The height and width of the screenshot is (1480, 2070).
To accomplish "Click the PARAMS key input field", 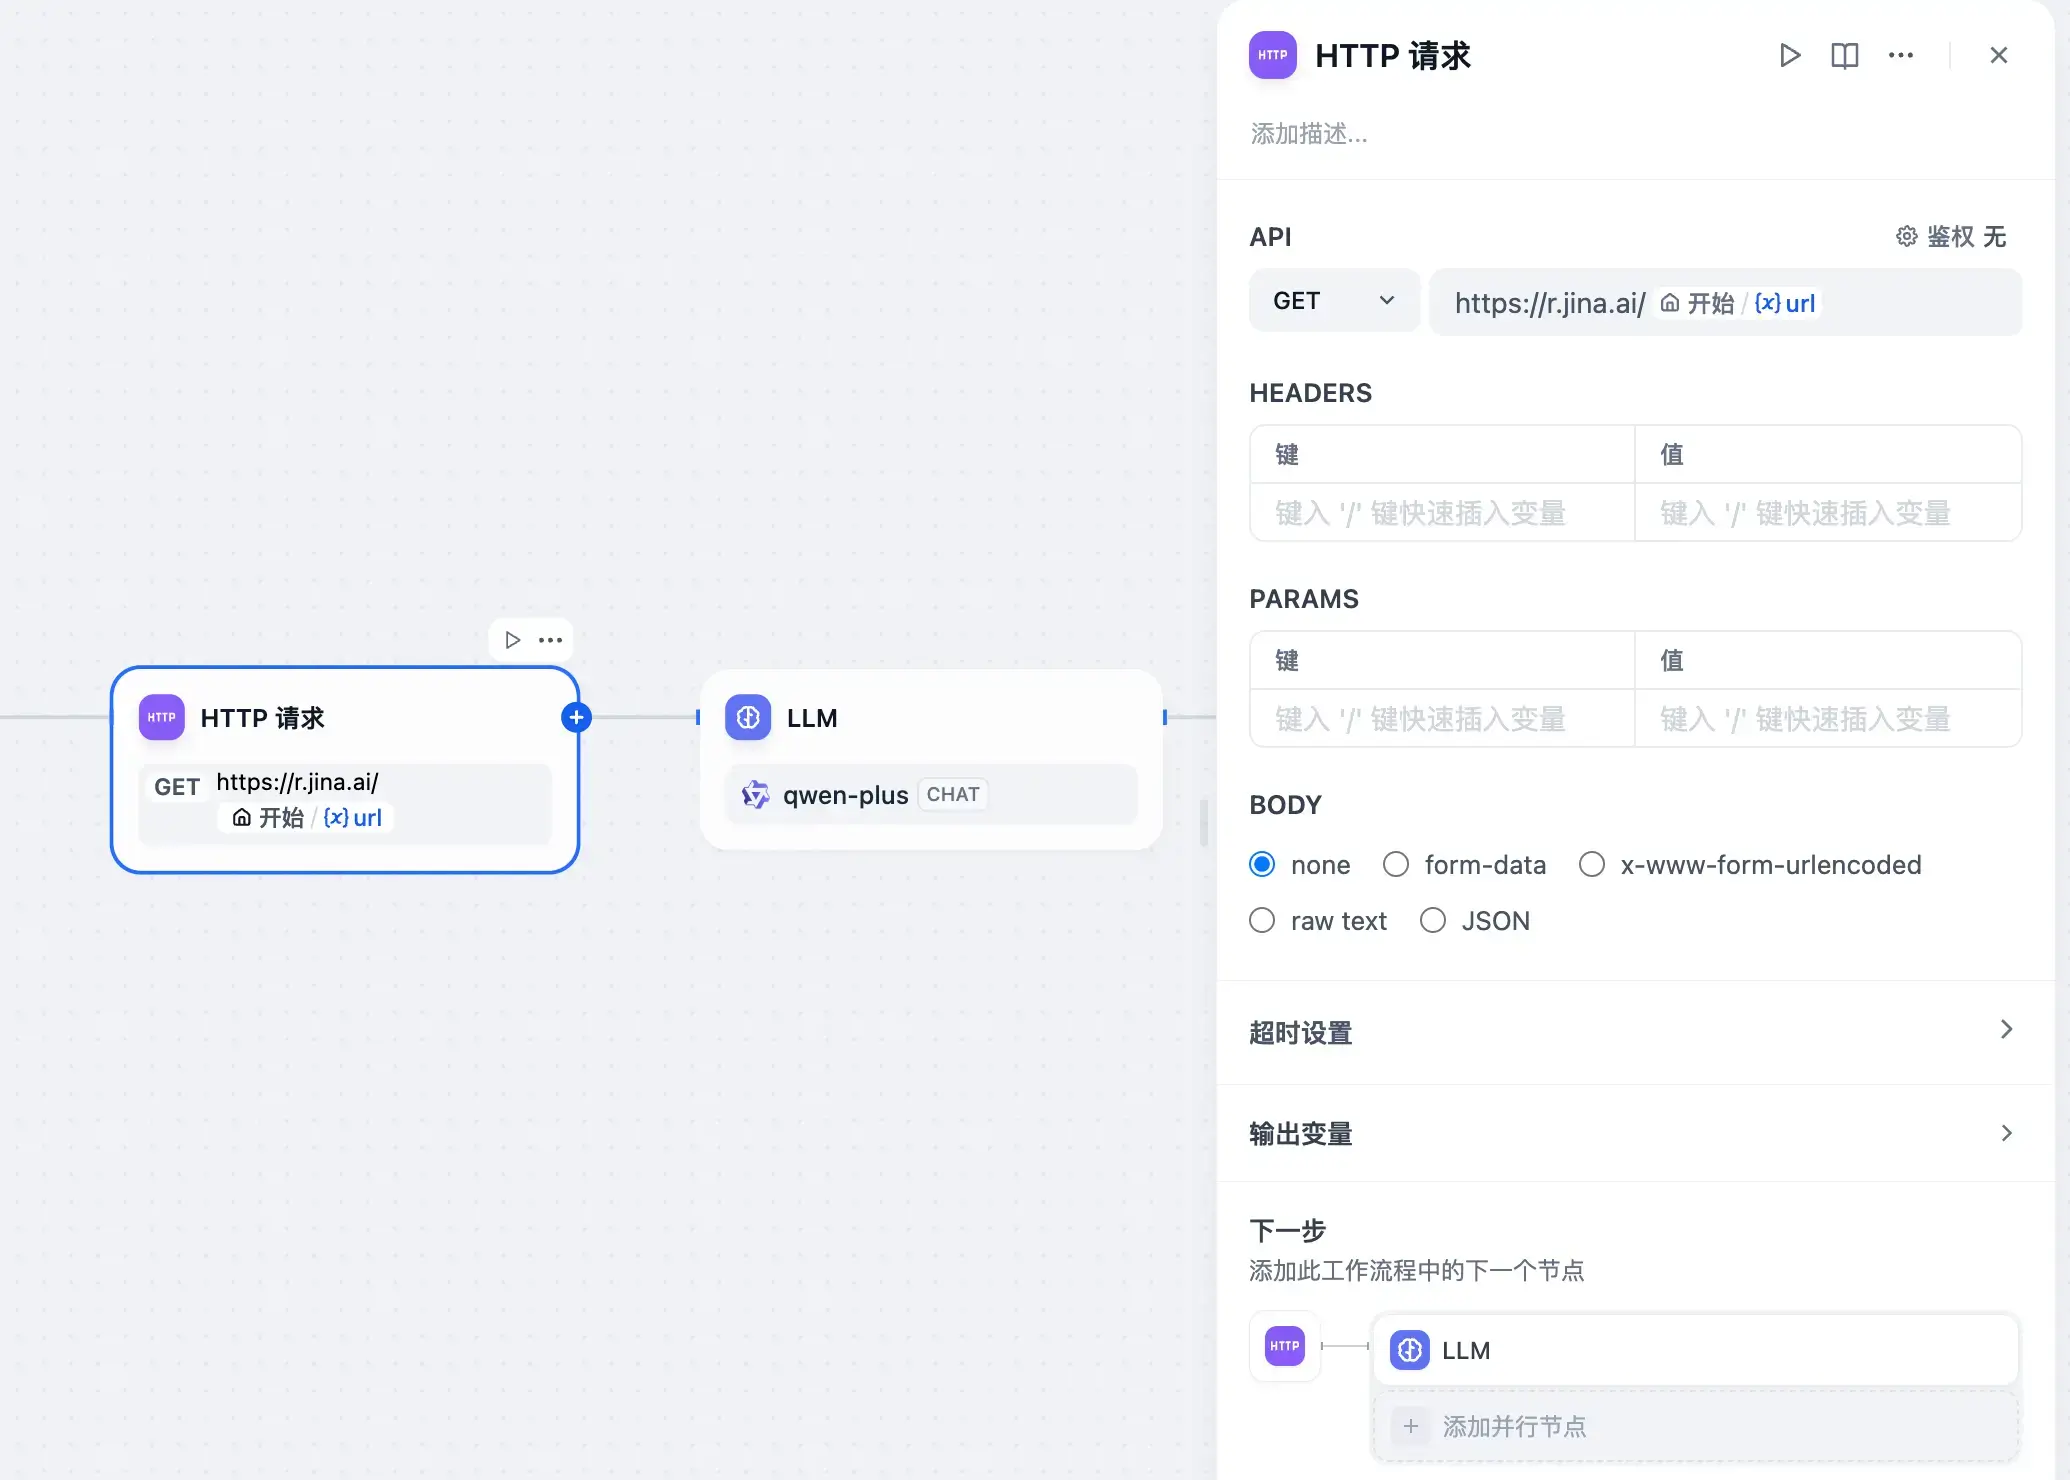I will [1442, 719].
